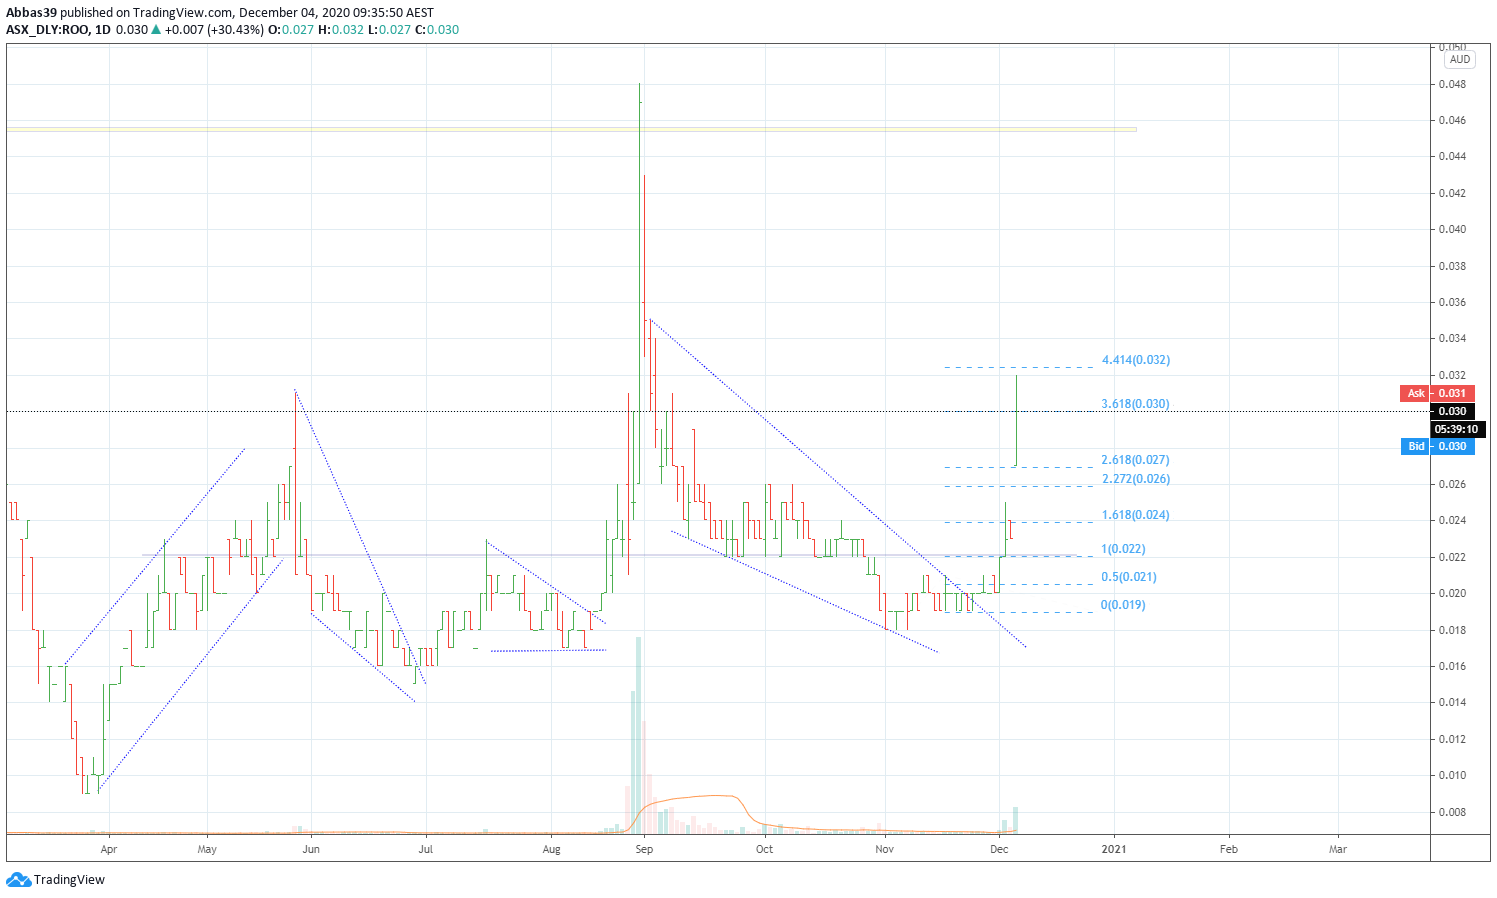Click the Feb label on time axis

click(1229, 849)
